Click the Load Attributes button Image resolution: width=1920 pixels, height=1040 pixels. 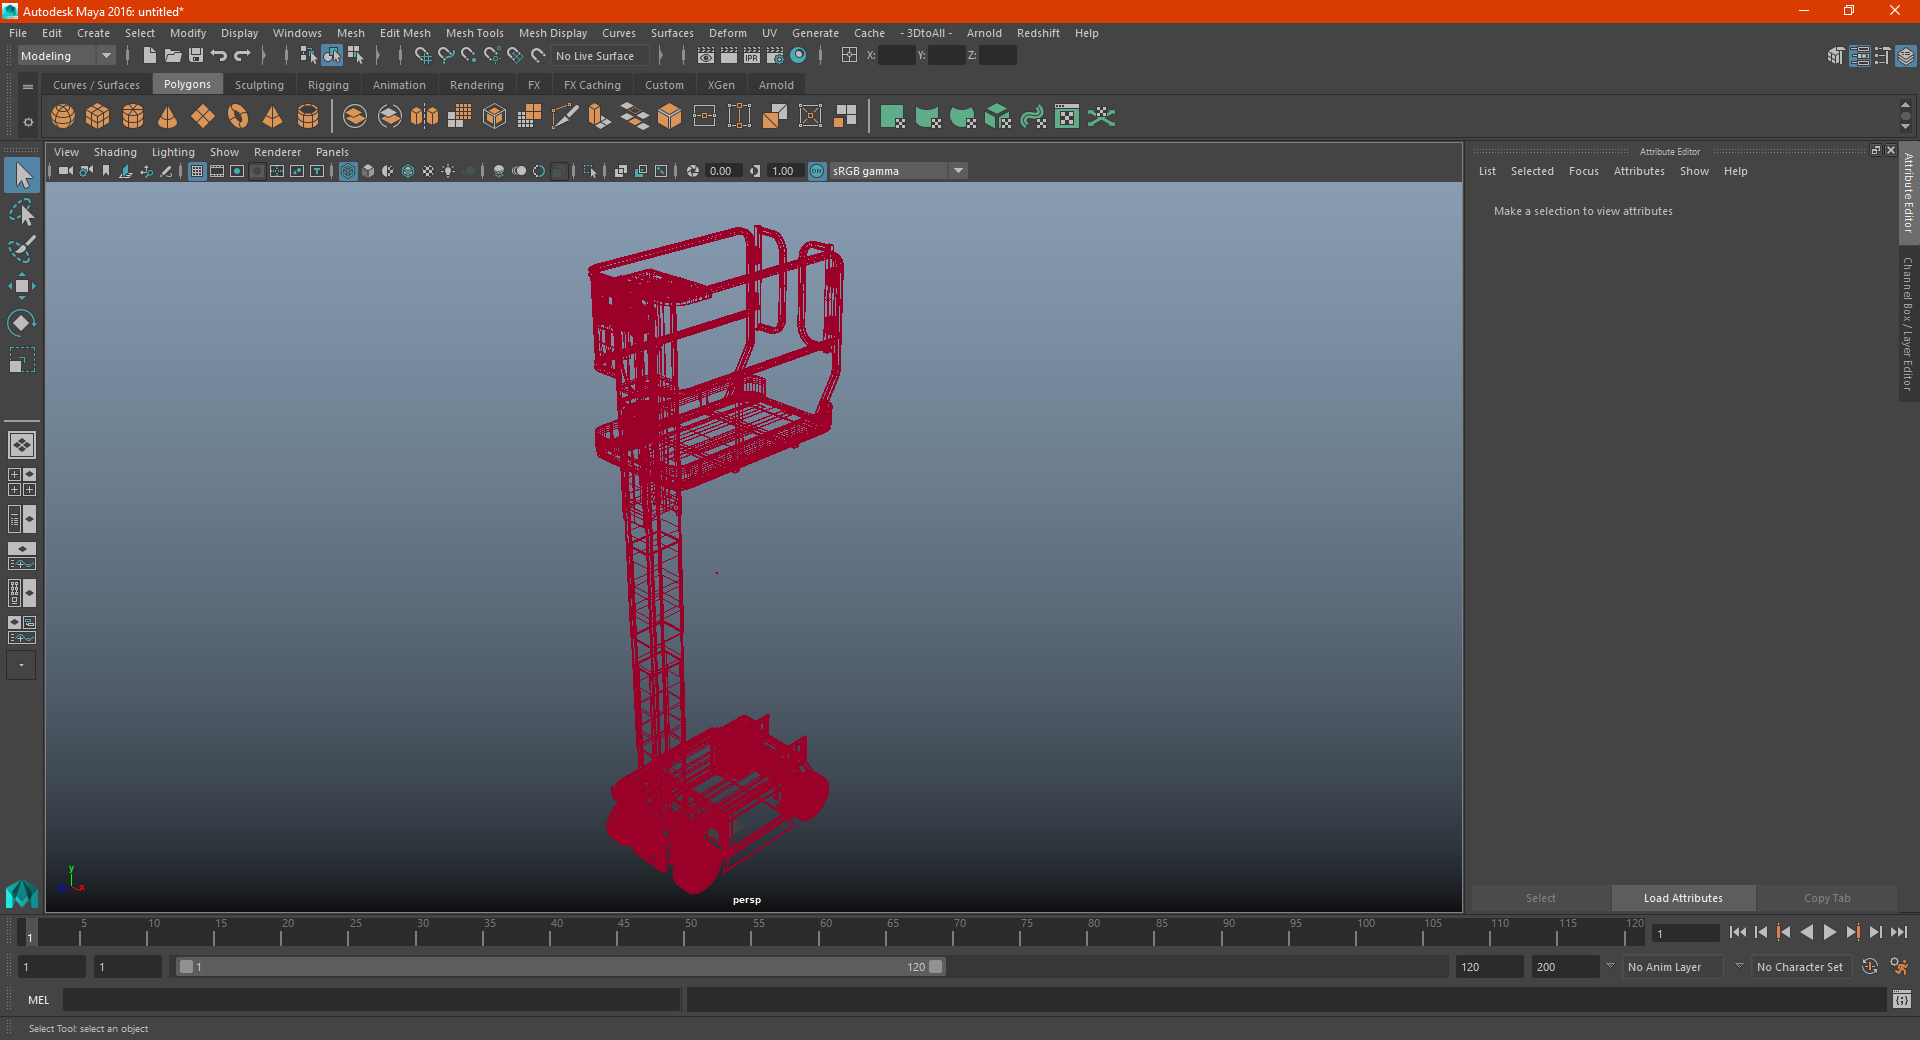[1683, 898]
